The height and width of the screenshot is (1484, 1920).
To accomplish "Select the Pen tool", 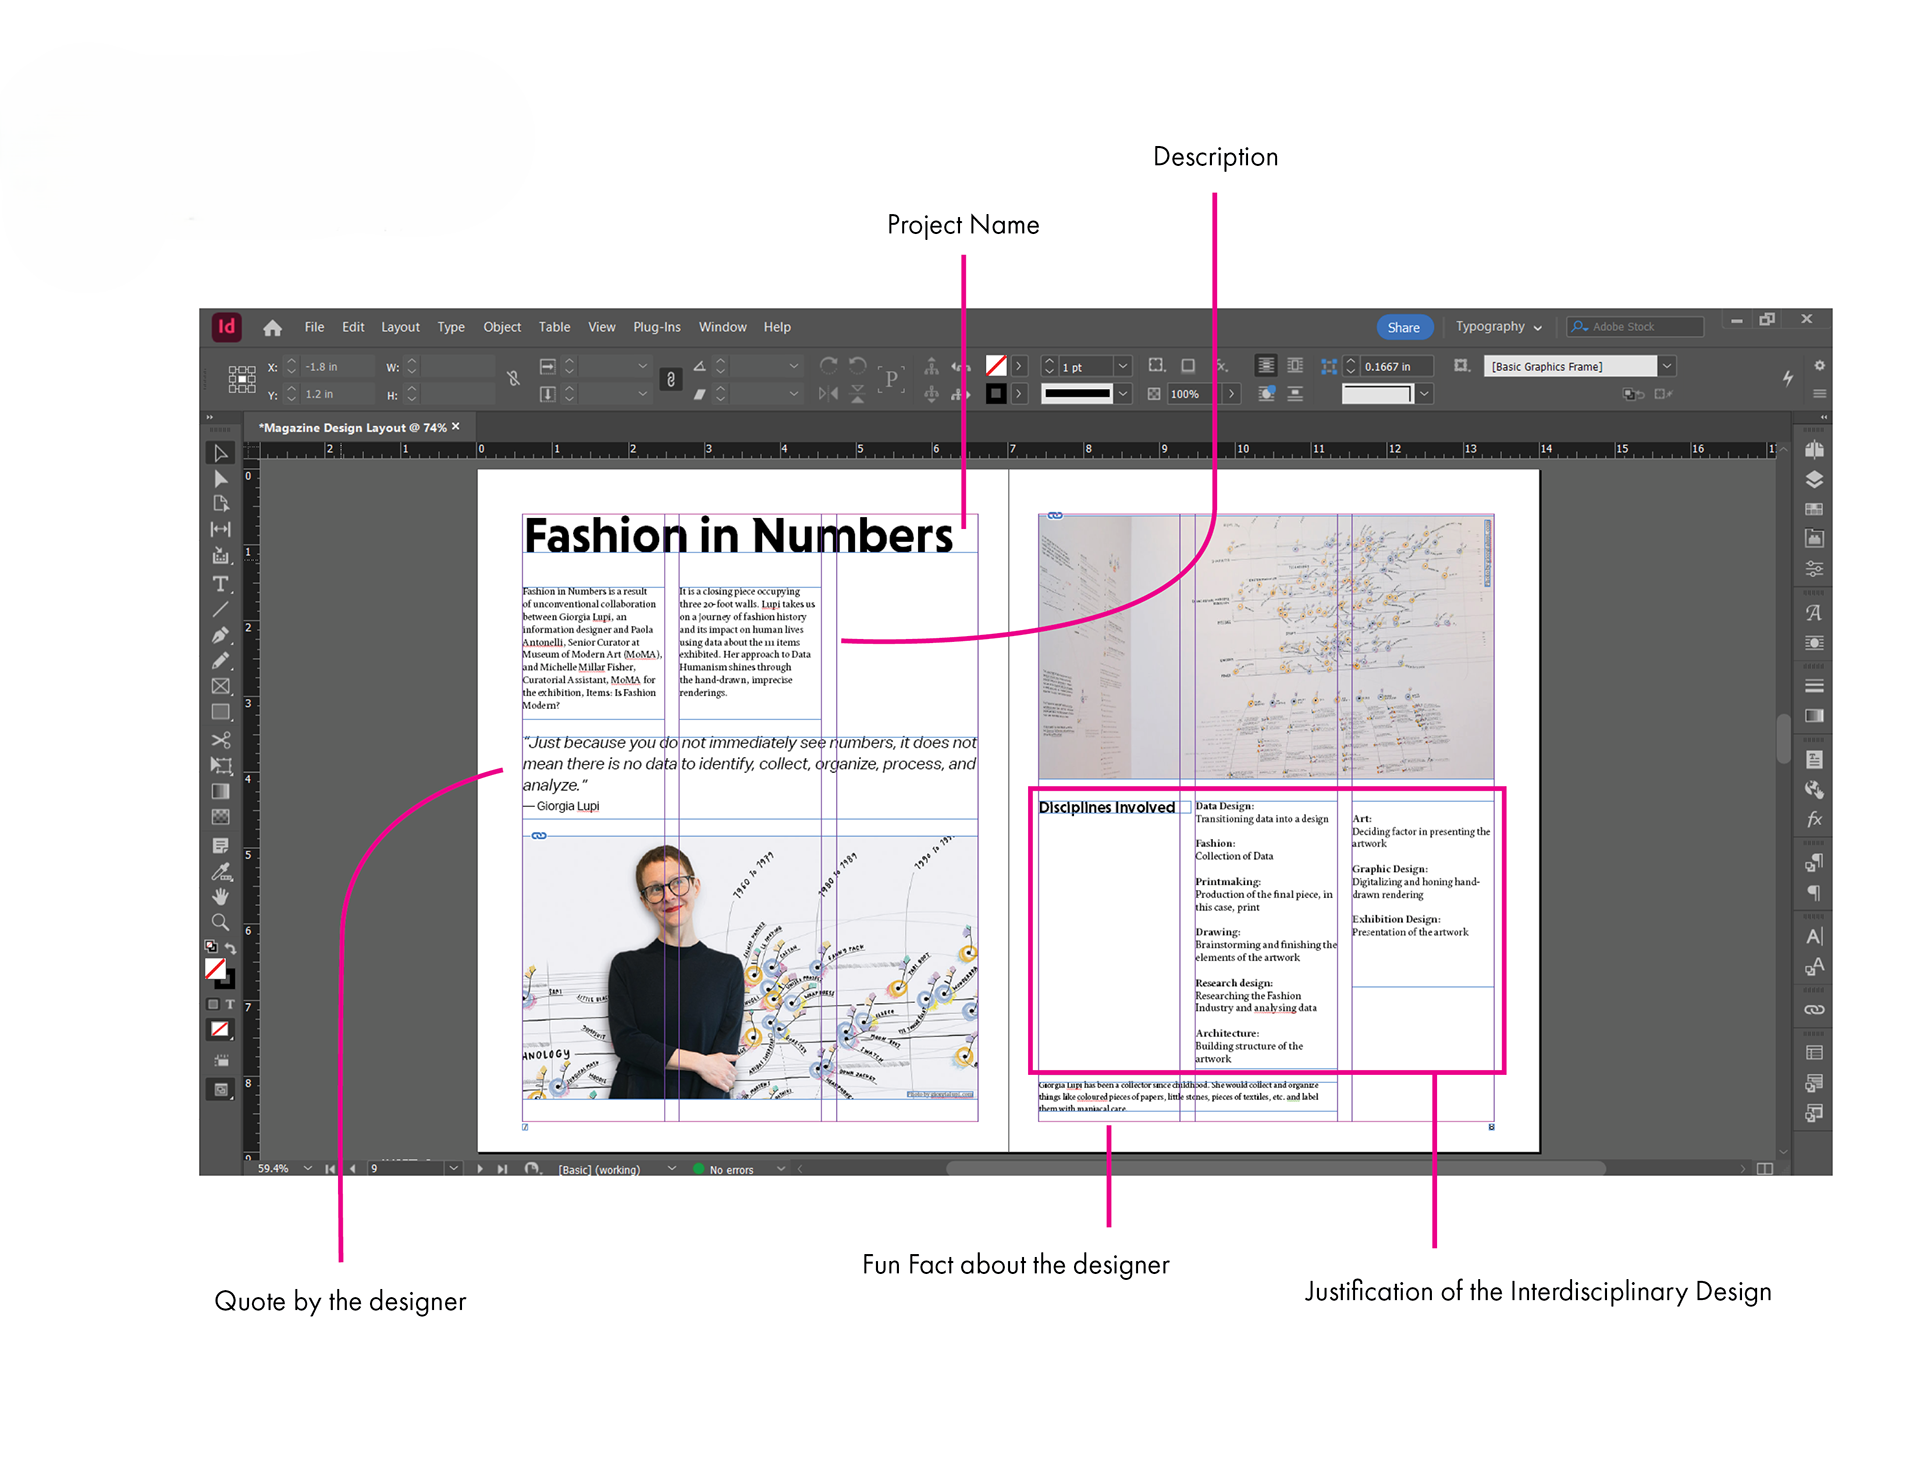I will pos(220,635).
